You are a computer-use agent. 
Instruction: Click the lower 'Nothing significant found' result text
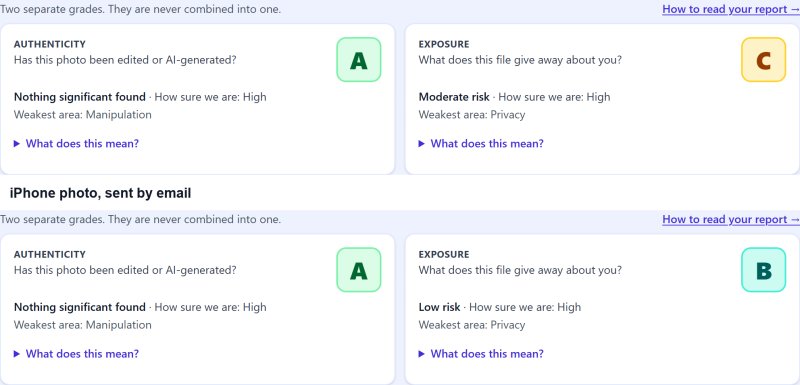pyautogui.click(x=80, y=307)
